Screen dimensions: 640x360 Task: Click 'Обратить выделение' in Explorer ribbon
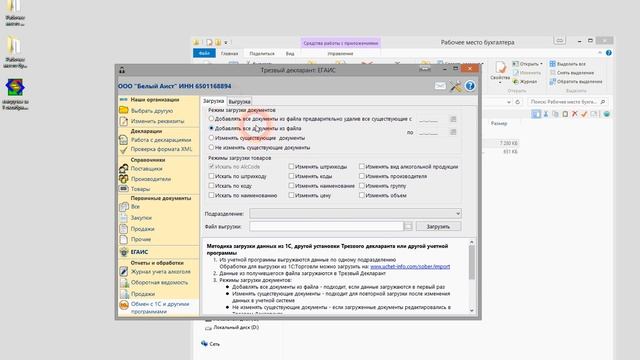coord(576,82)
